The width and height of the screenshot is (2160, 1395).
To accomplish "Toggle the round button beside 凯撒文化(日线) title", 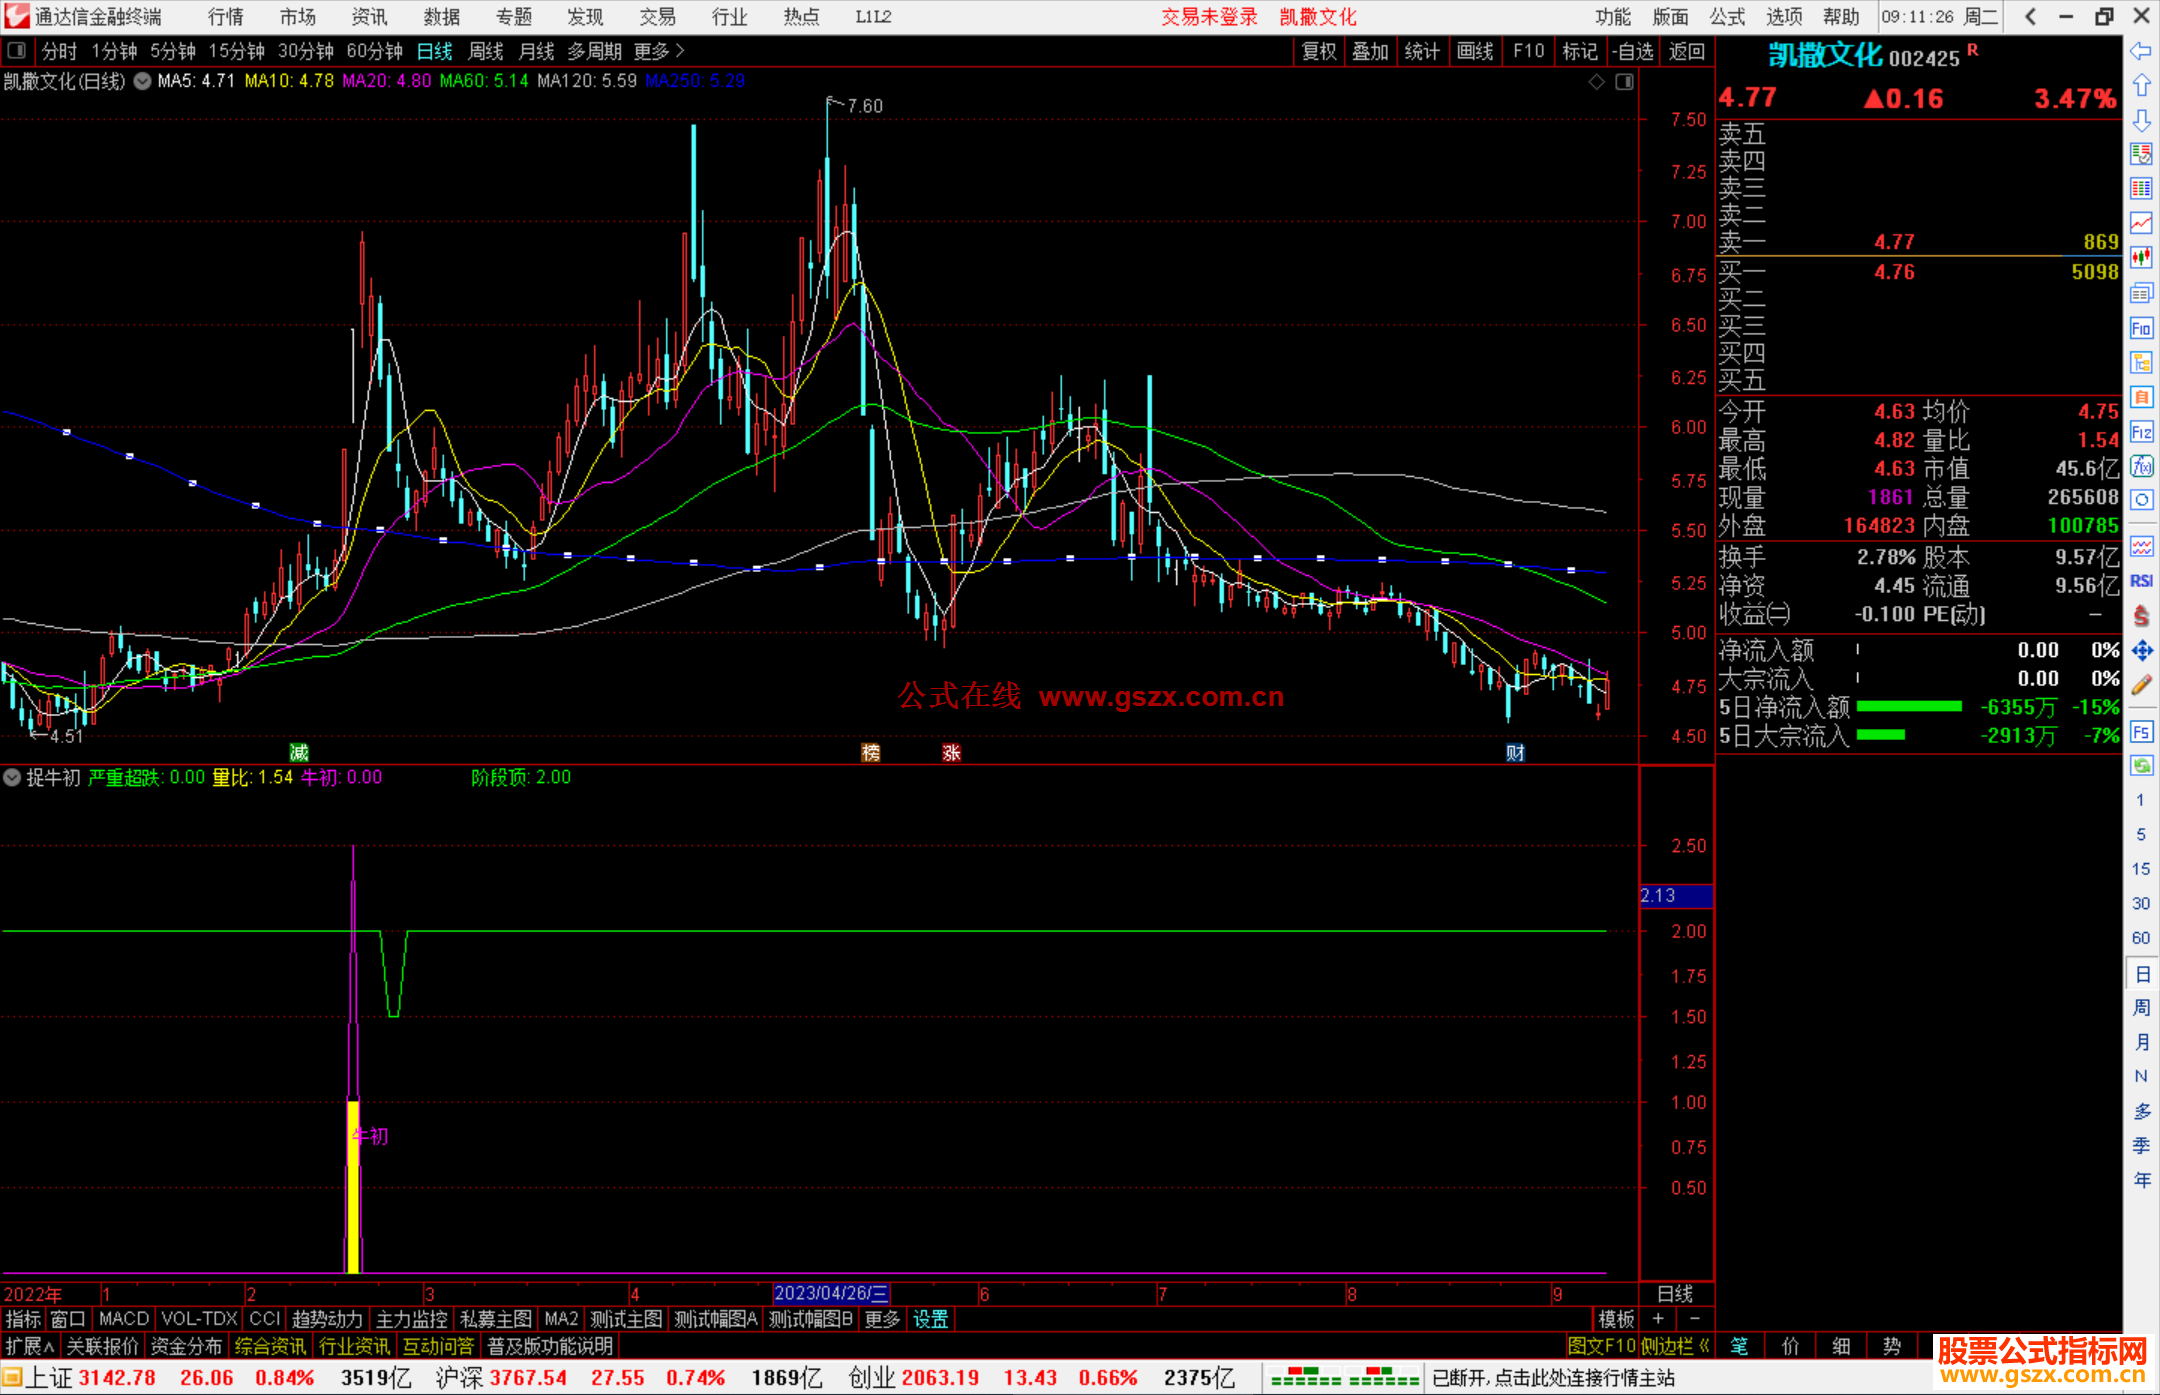I will tap(143, 81).
